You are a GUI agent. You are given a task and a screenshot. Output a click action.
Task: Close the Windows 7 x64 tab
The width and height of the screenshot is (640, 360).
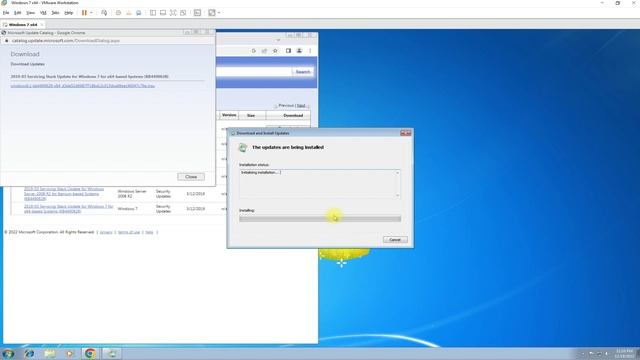coord(42,24)
